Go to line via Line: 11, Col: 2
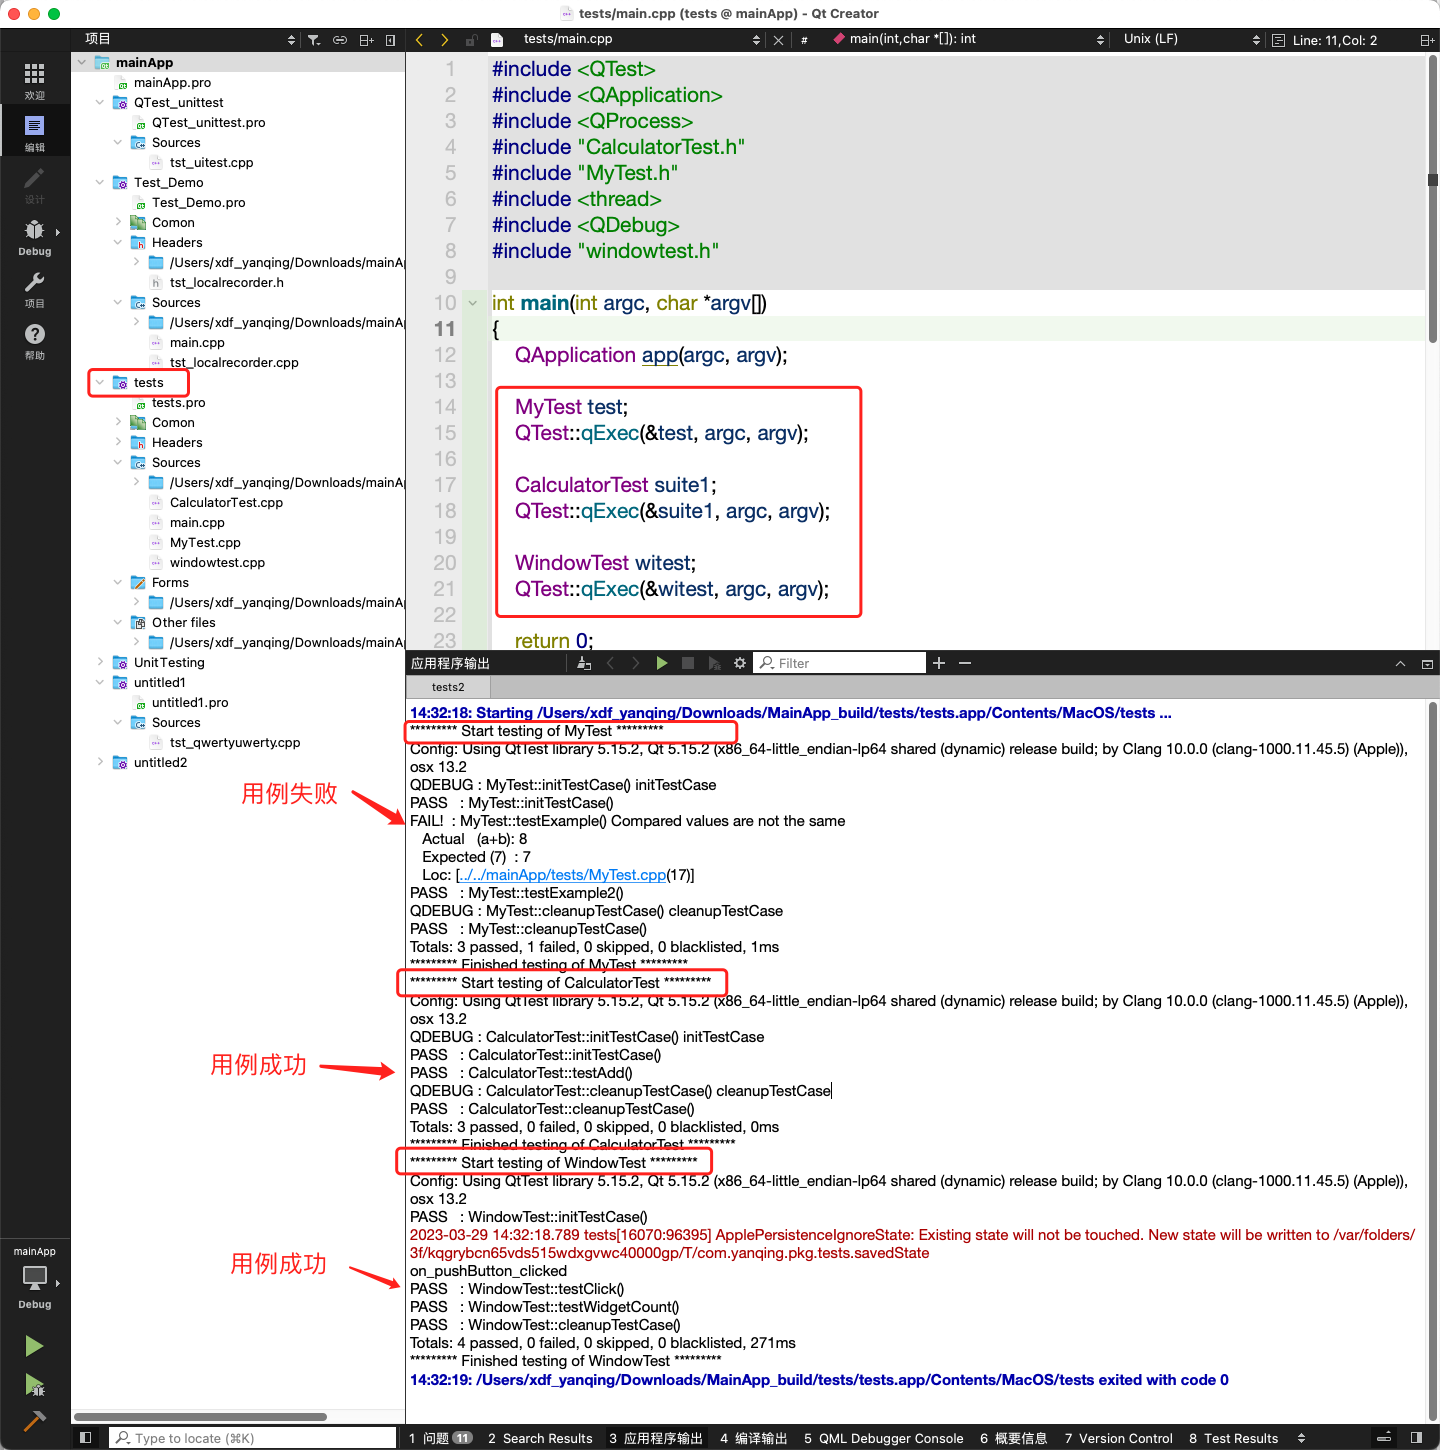Image resolution: width=1440 pixels, height=1450 pixels. click(1335, 40)
